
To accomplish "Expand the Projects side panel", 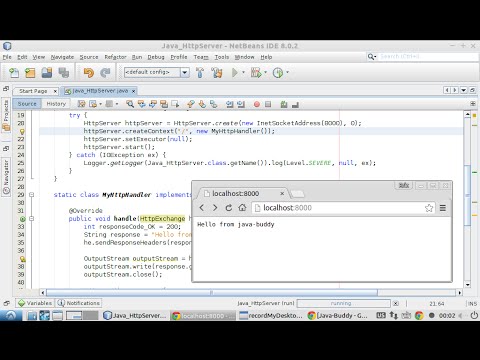I will (6, 115).
